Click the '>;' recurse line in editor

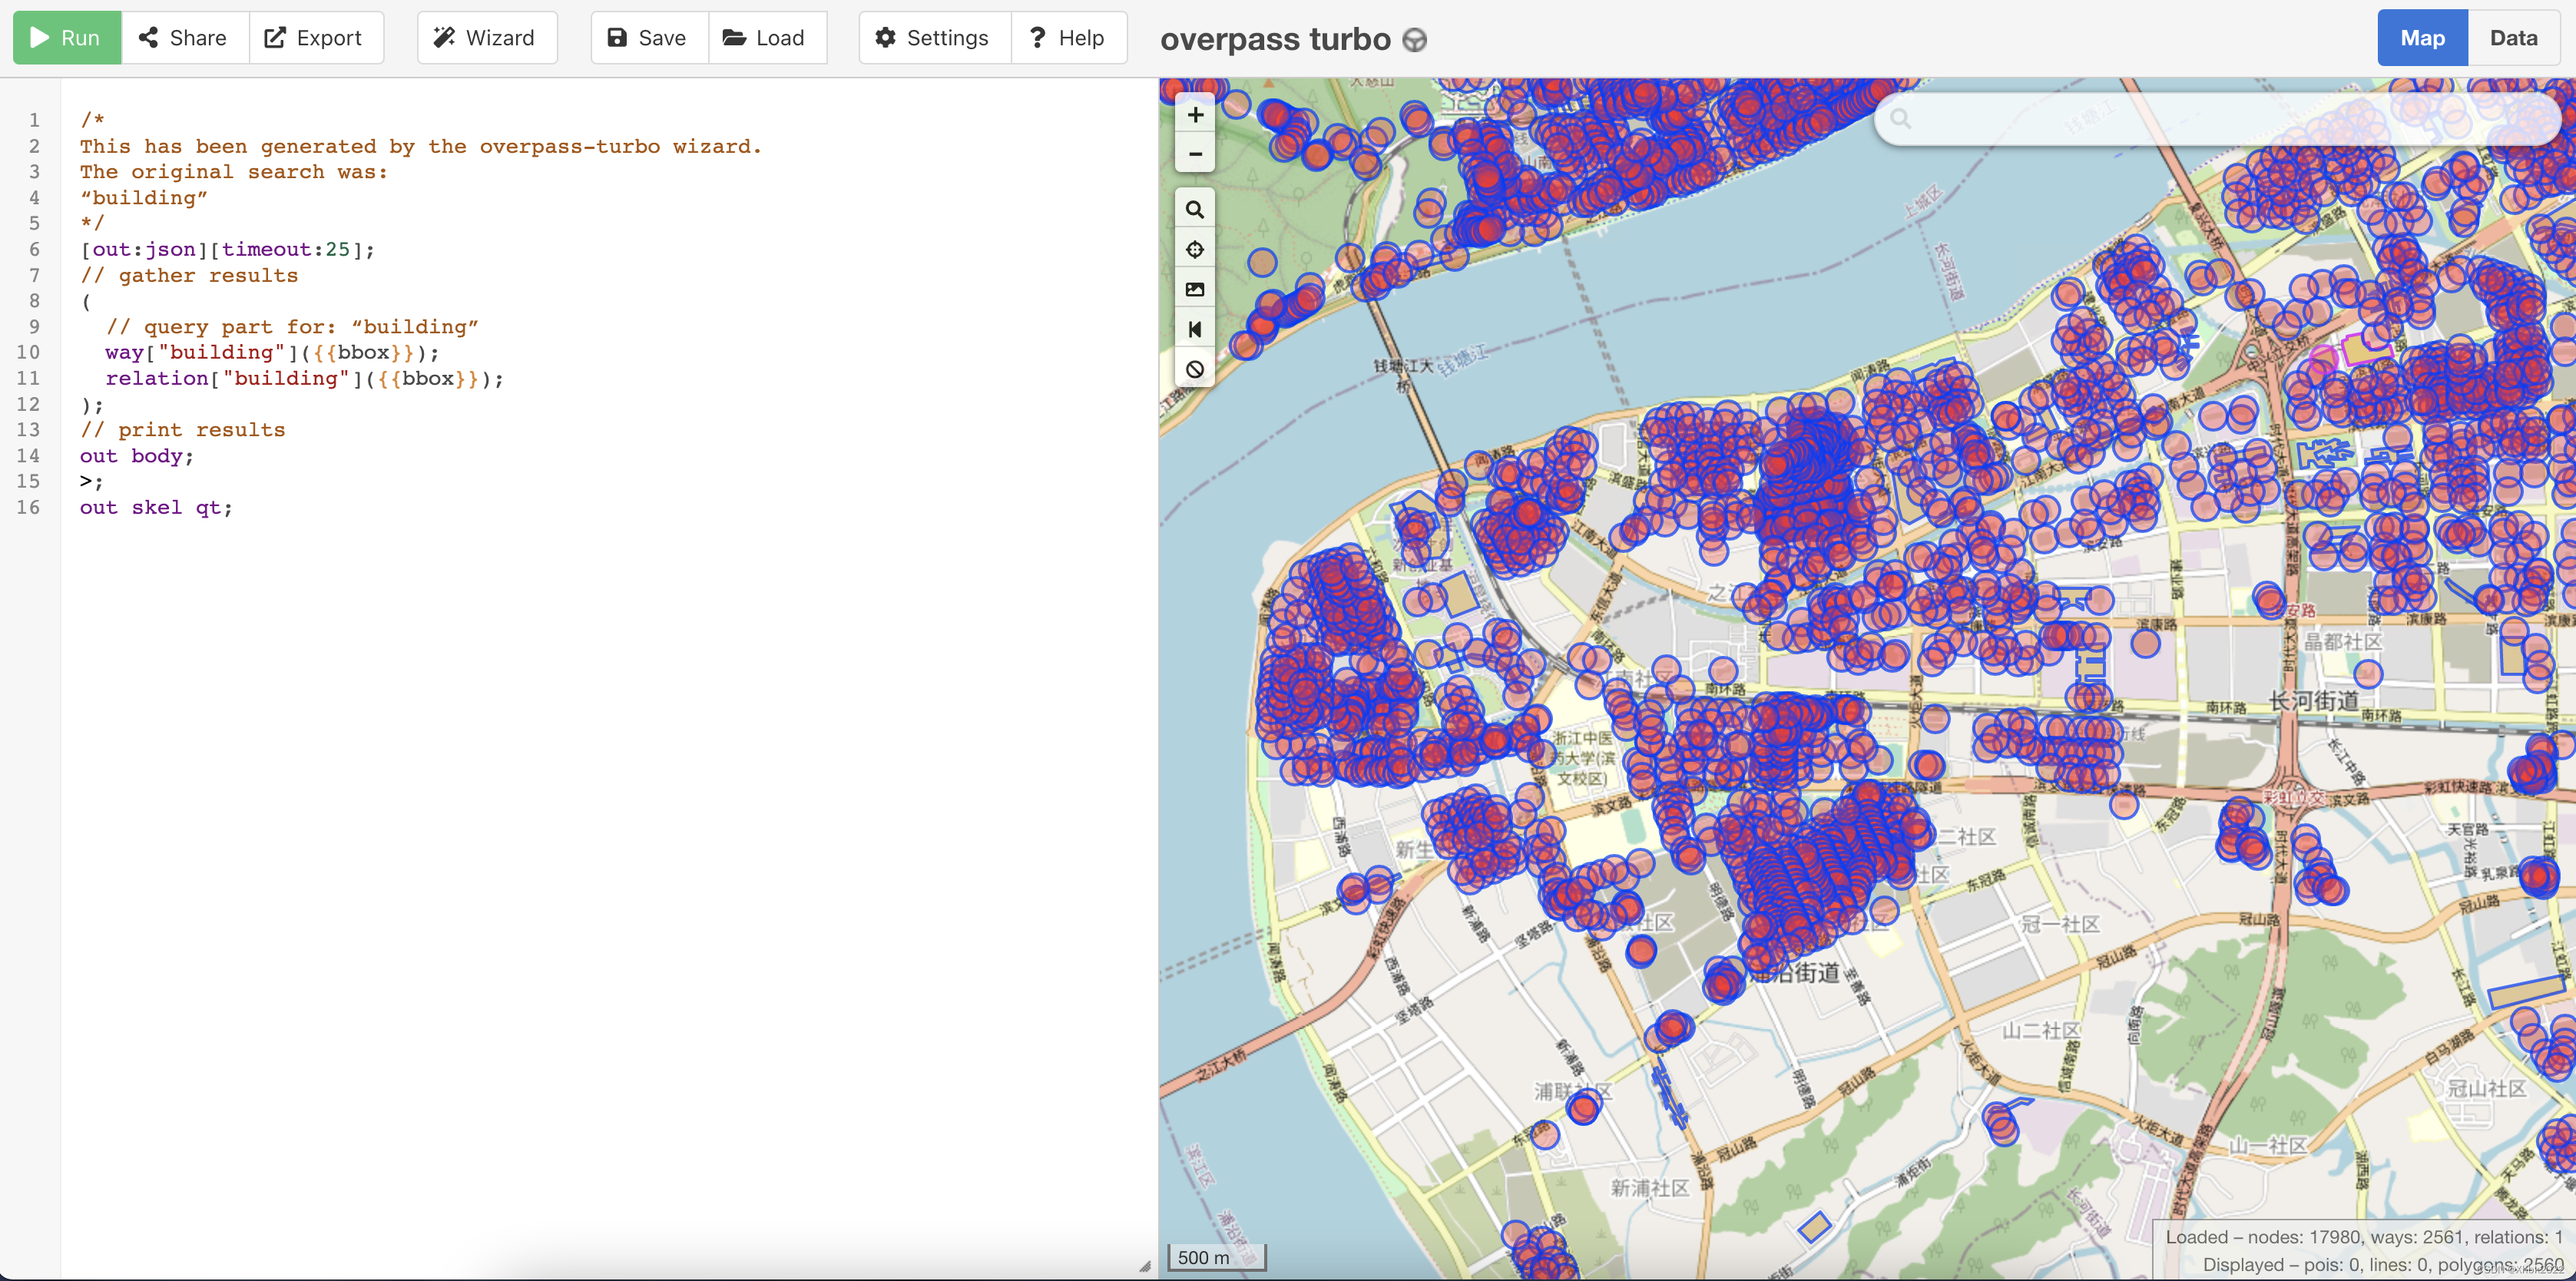pyautogui.click(x=91, y=481)
